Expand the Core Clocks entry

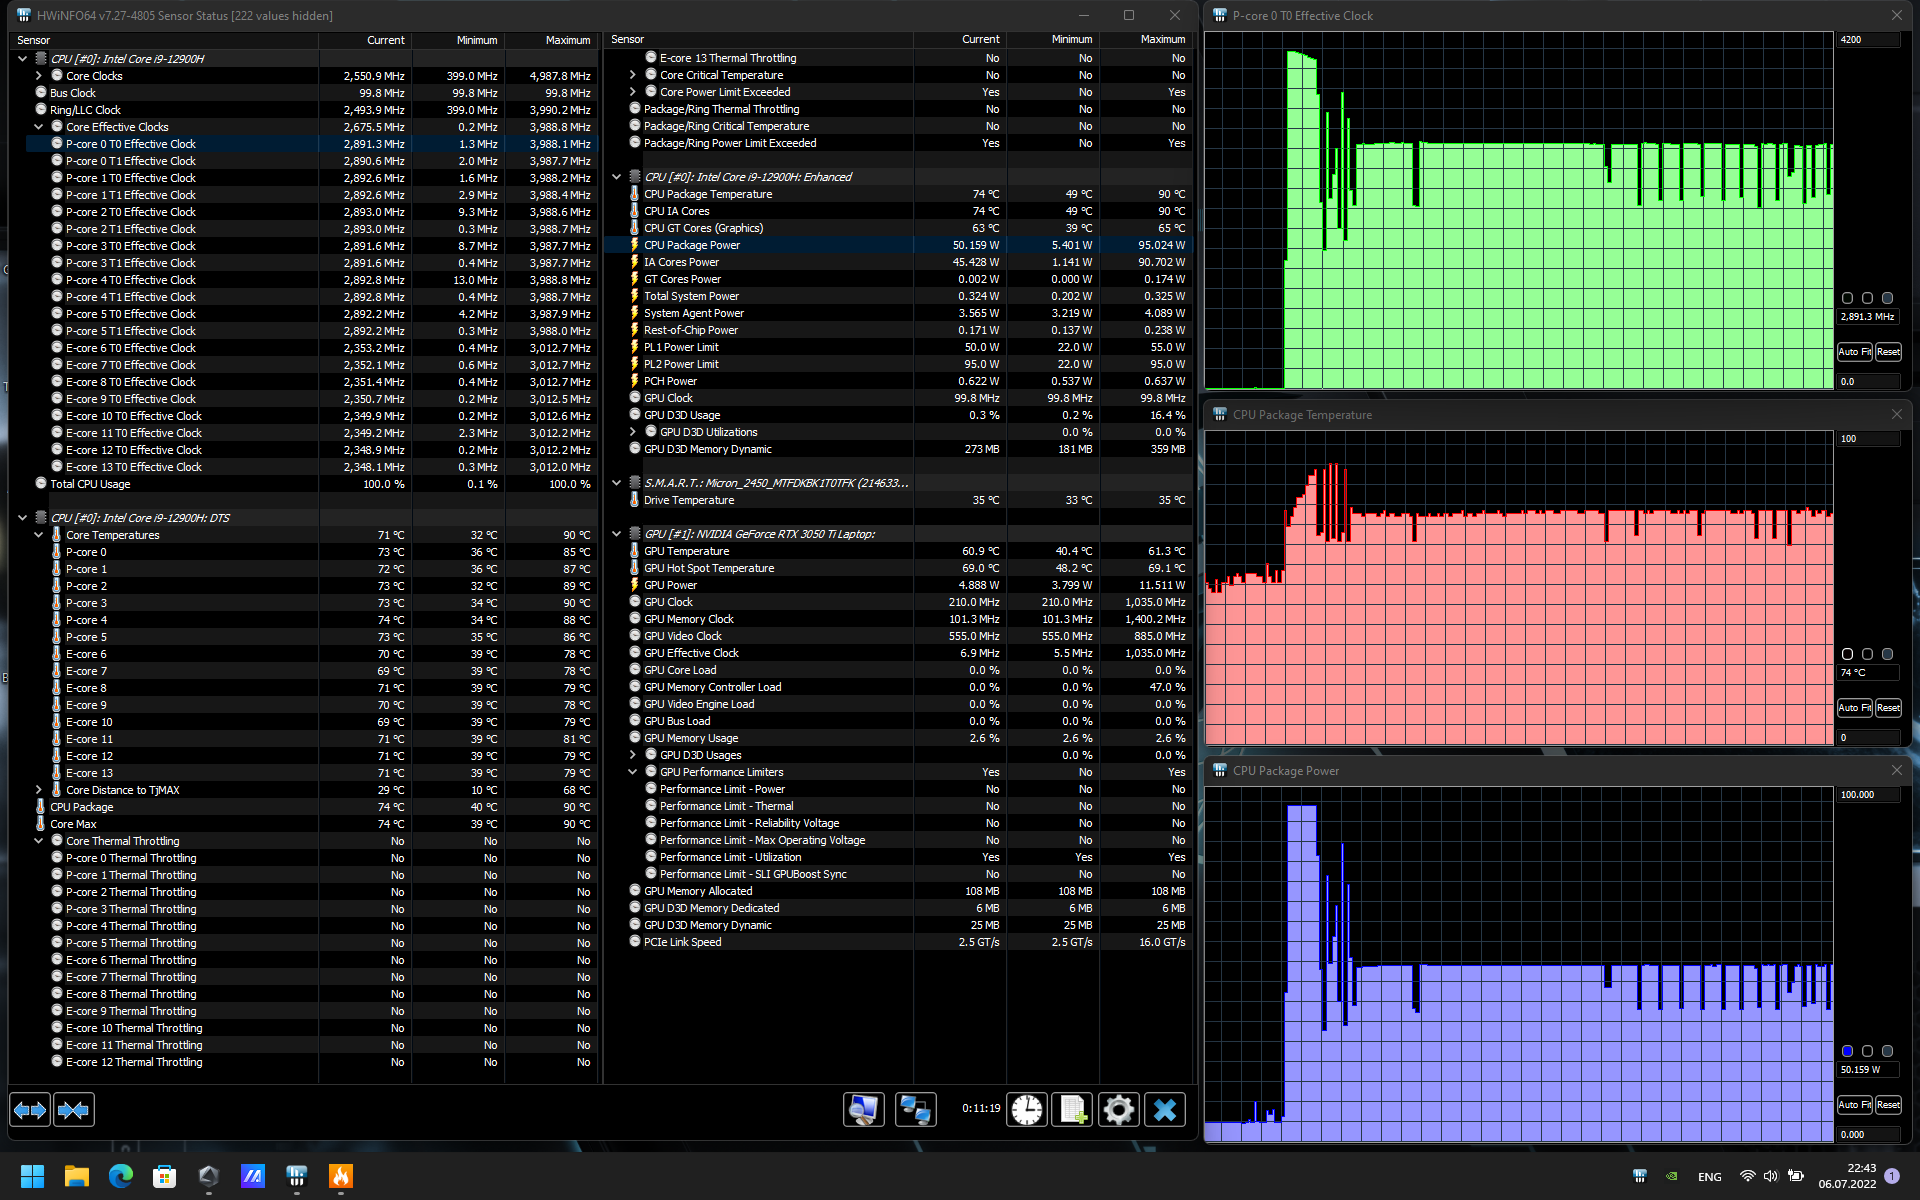pyautogui.click(x=39, y=76)
